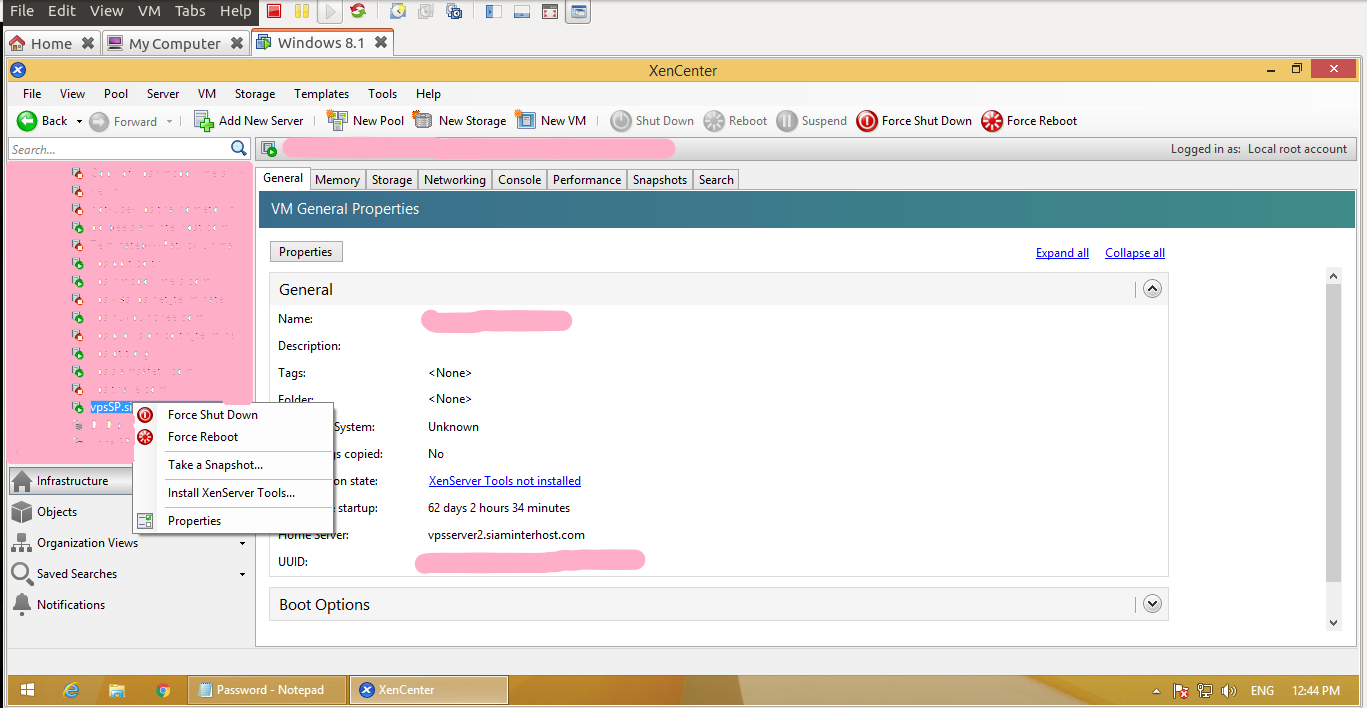The image size is (1367, 708).
Task: Open the Saved Searches dropdown arrow
Action: (242, 575)
